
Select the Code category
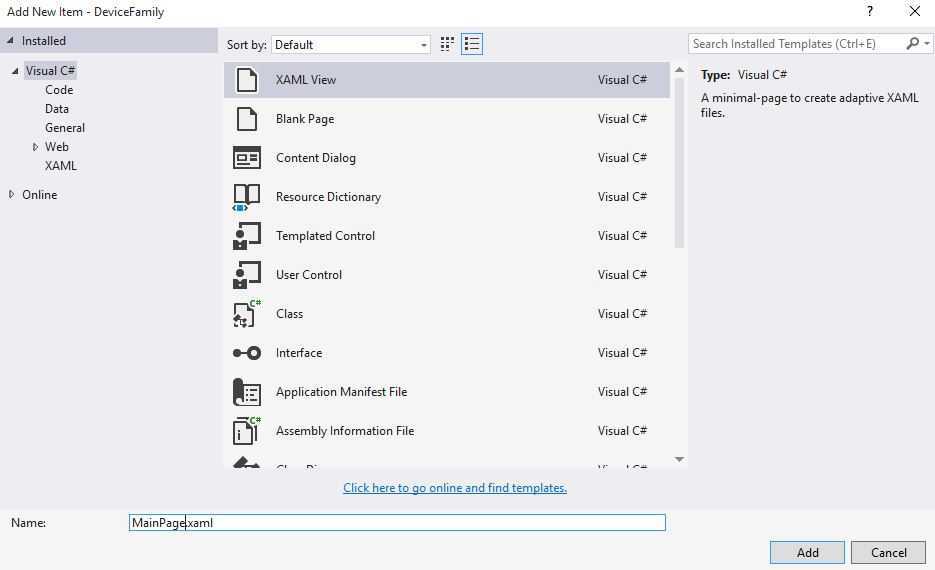59,90
